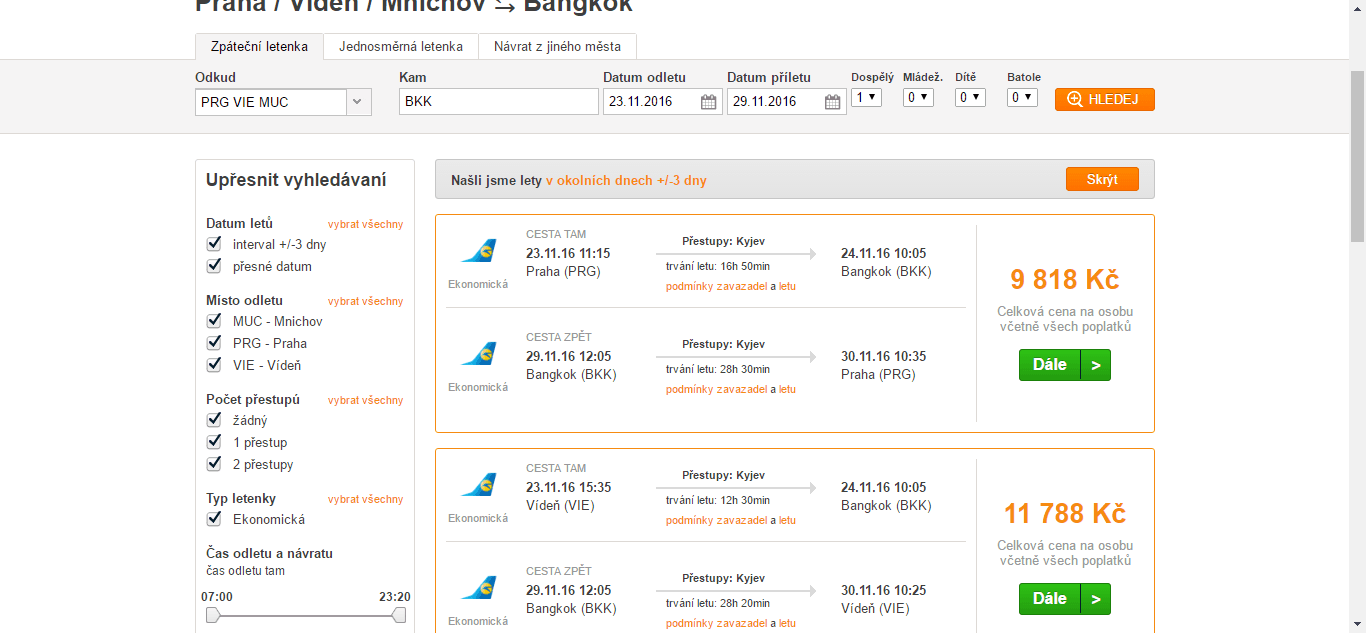This screenshot has width=1366, height=633.
Task: Click airline logo on the 30.11.16 10:25 return flight
Action: click(x=478, y=589)
